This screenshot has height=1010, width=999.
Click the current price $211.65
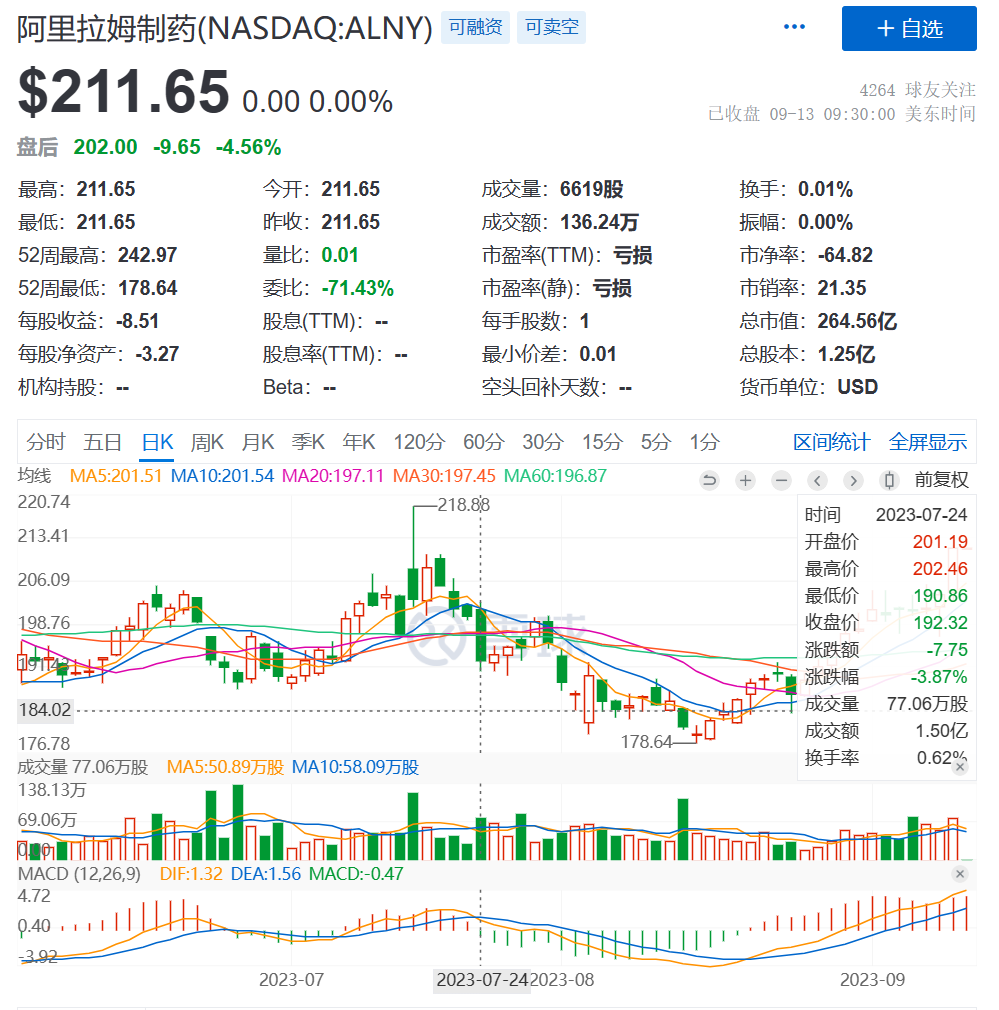click(x=124, y=91)
